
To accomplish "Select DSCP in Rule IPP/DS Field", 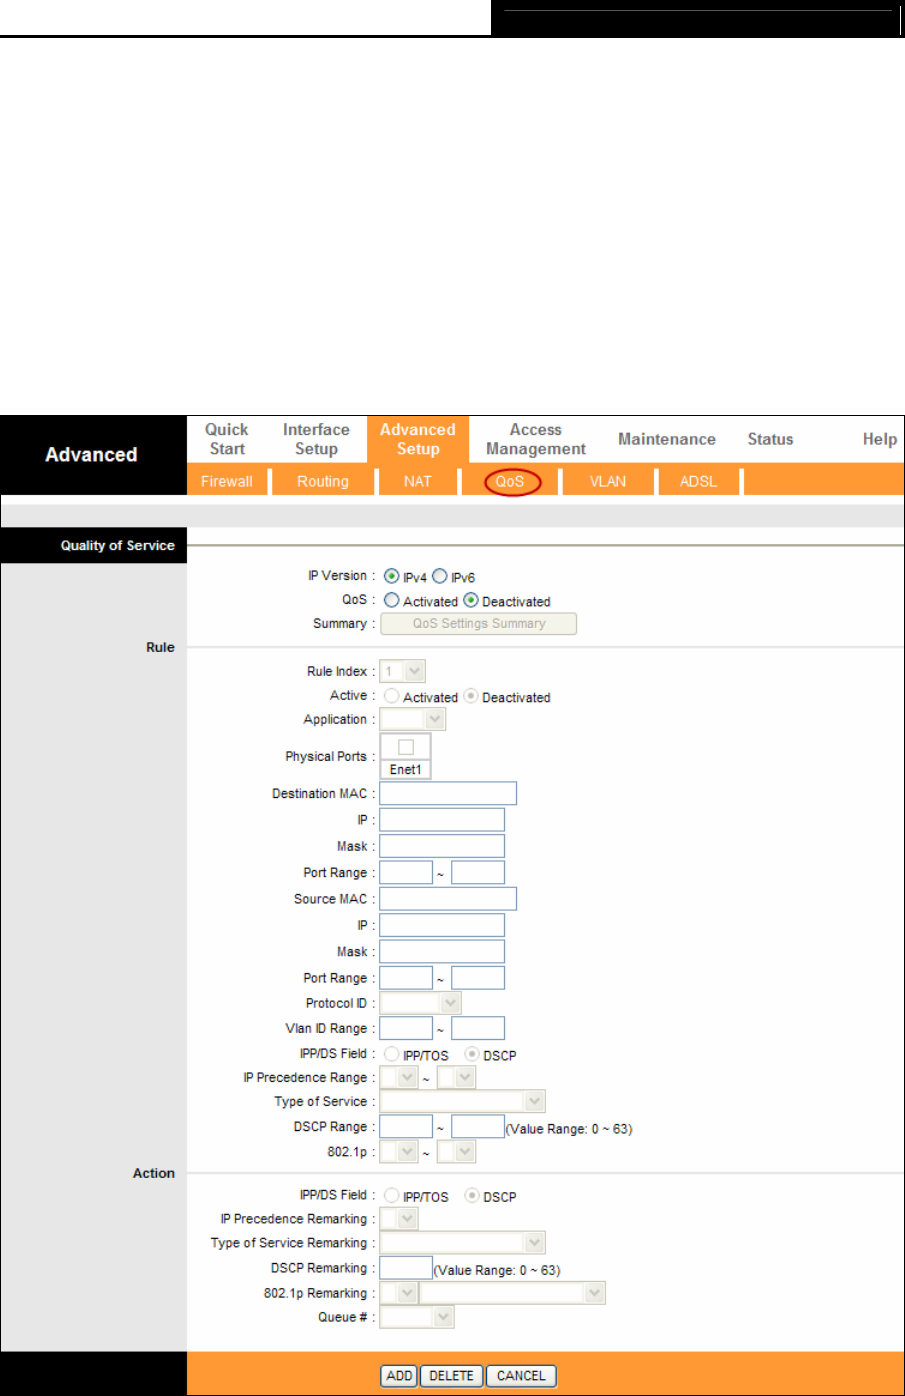I will coord(472,1055).
